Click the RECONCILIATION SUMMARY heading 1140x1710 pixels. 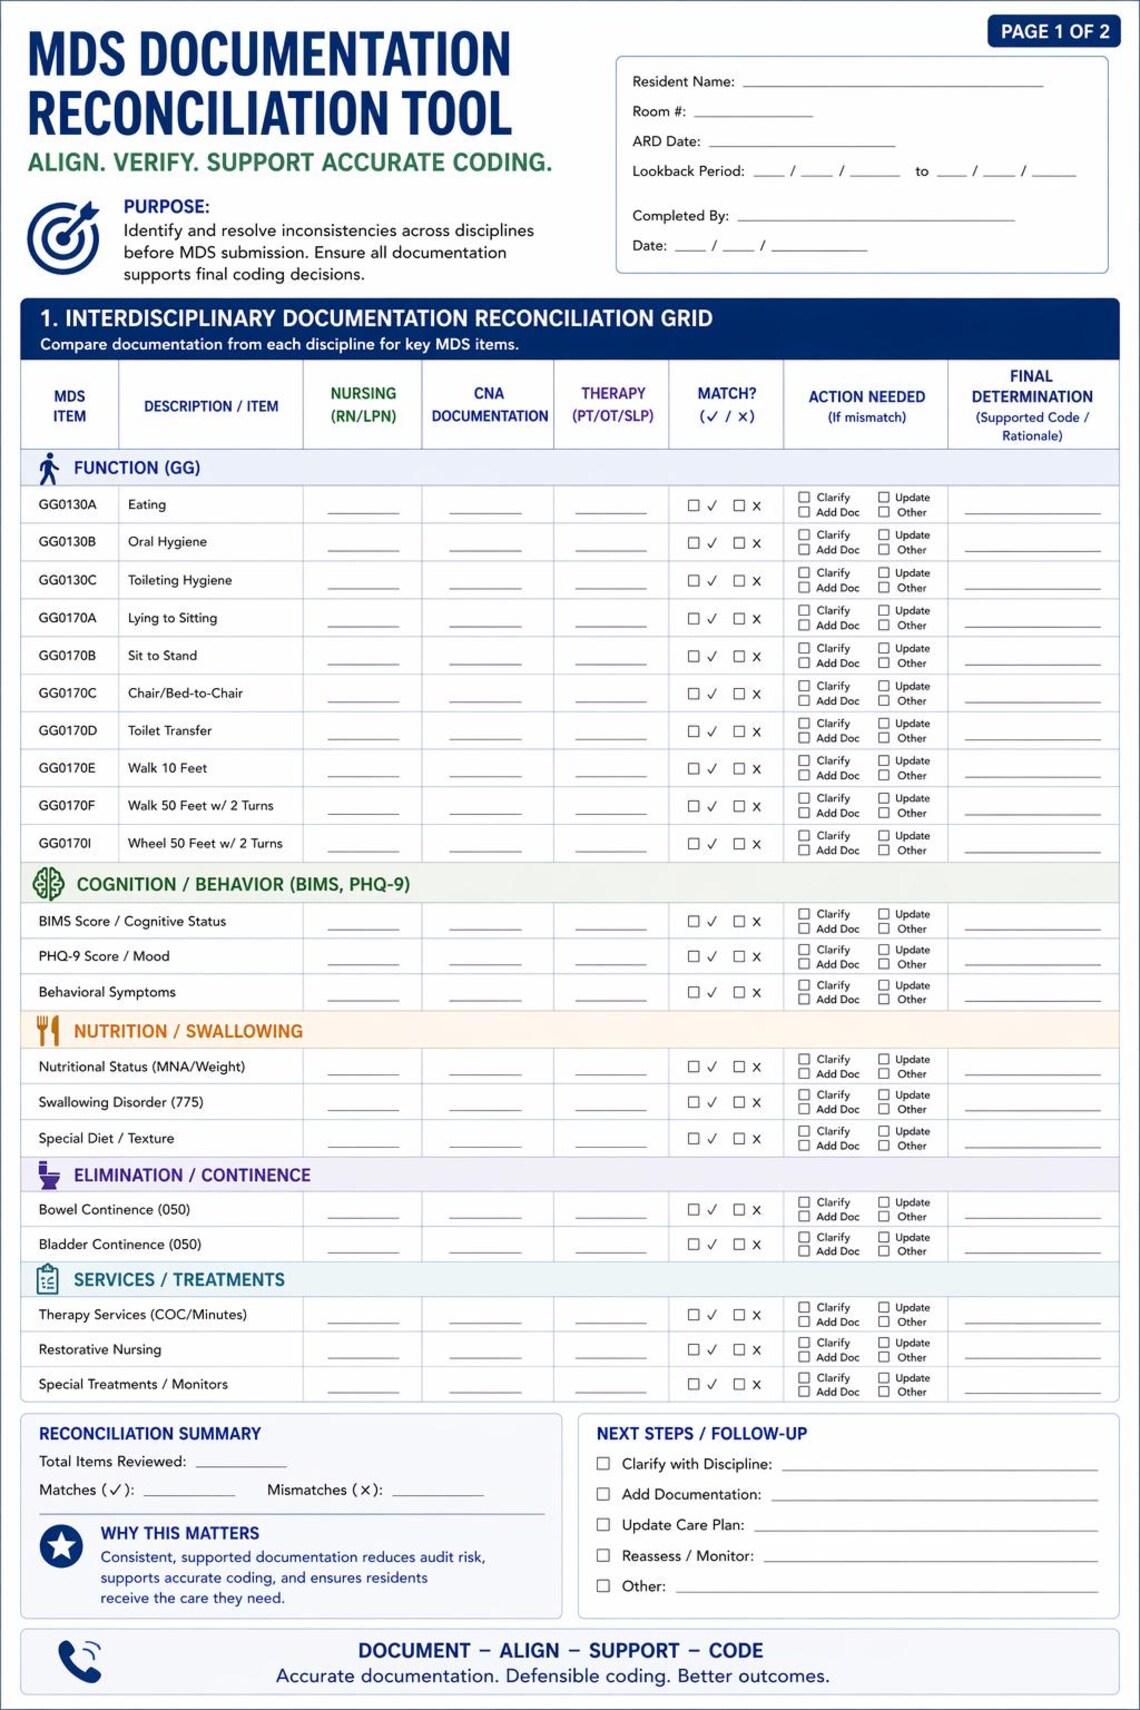point(150,1433)
